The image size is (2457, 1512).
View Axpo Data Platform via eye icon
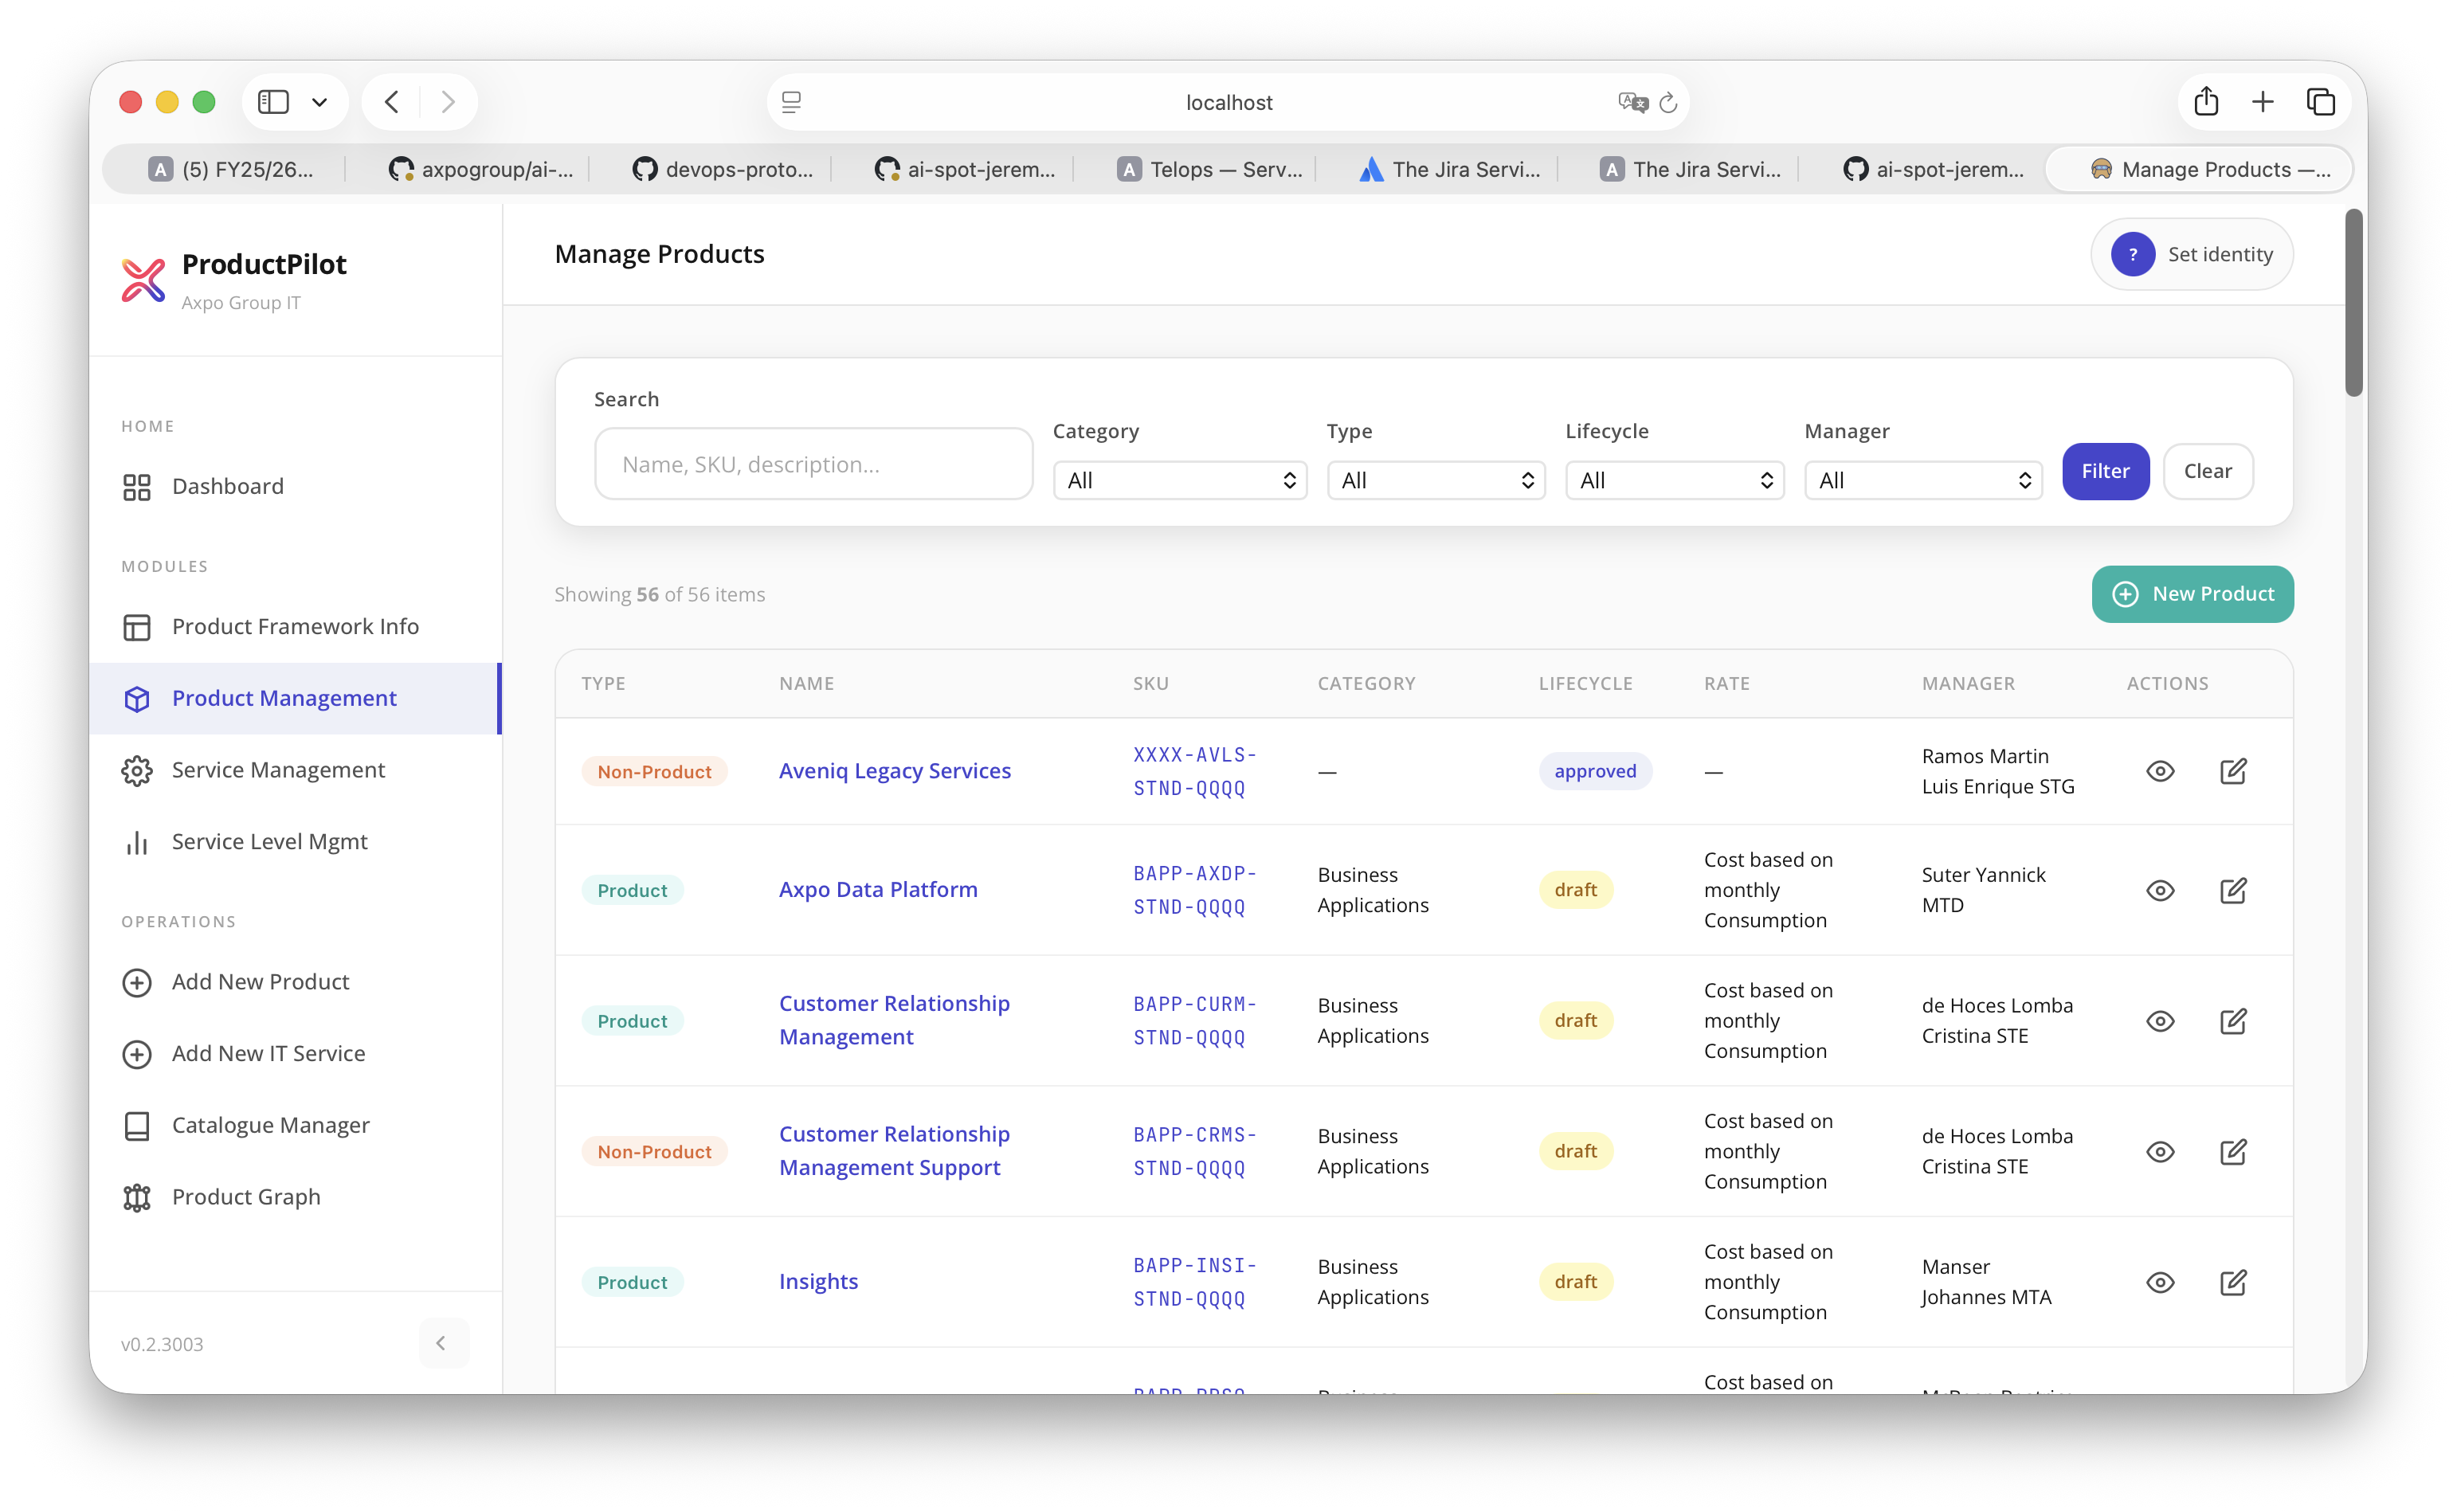pyautogui.click(x=2160, y=891)
